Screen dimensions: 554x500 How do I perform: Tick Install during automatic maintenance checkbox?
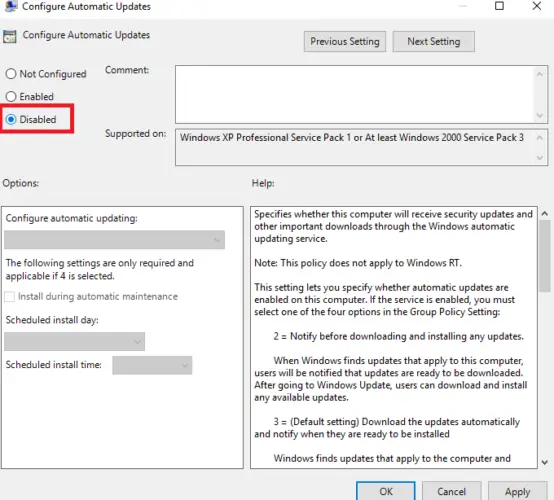(x=10, y=296)
